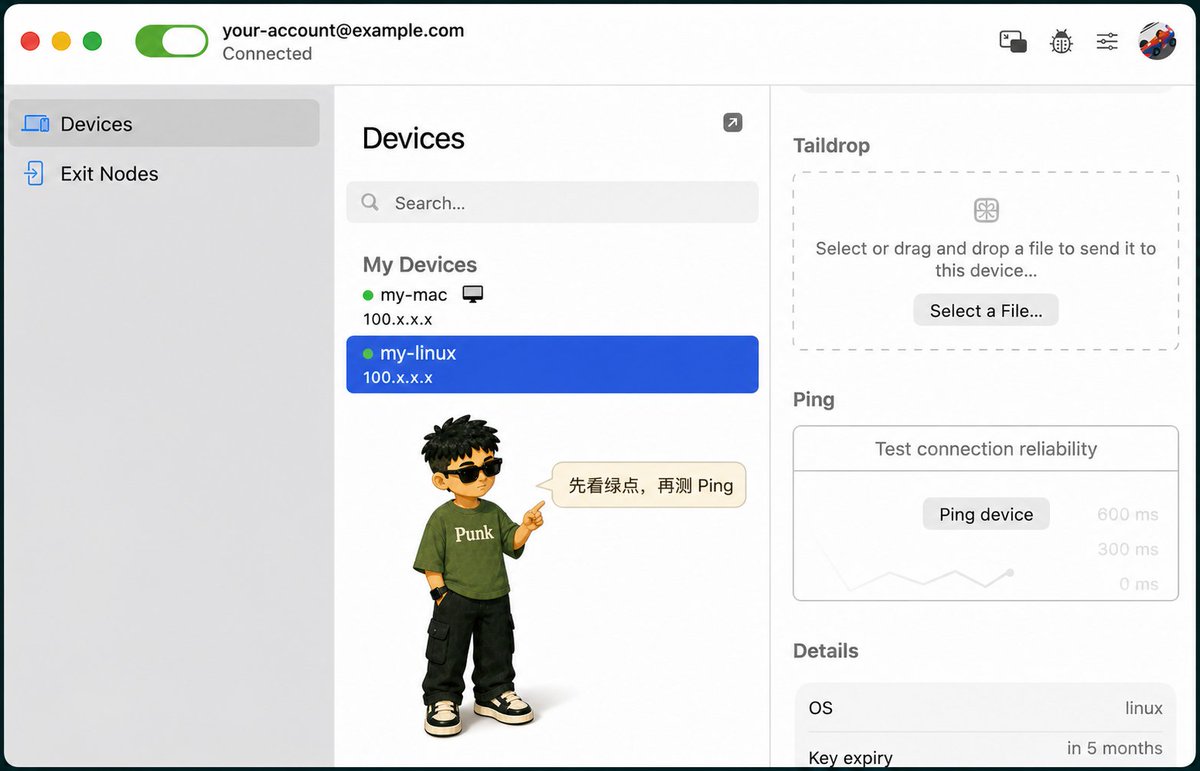Click the "Select or drag and drop" instruction text
Image resolution: width=1200 pixels, height=771 pixels.
[986, 259]
